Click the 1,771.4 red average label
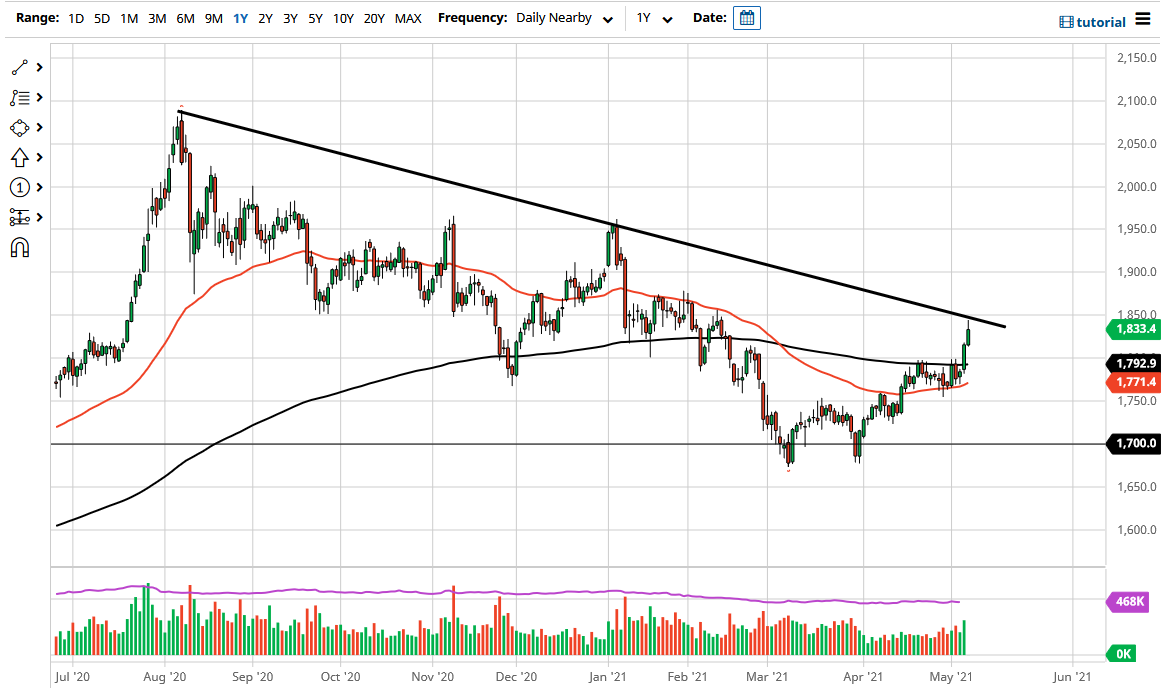The image size is (1161, 699). pyautogui.click(x=1134, y=382)
